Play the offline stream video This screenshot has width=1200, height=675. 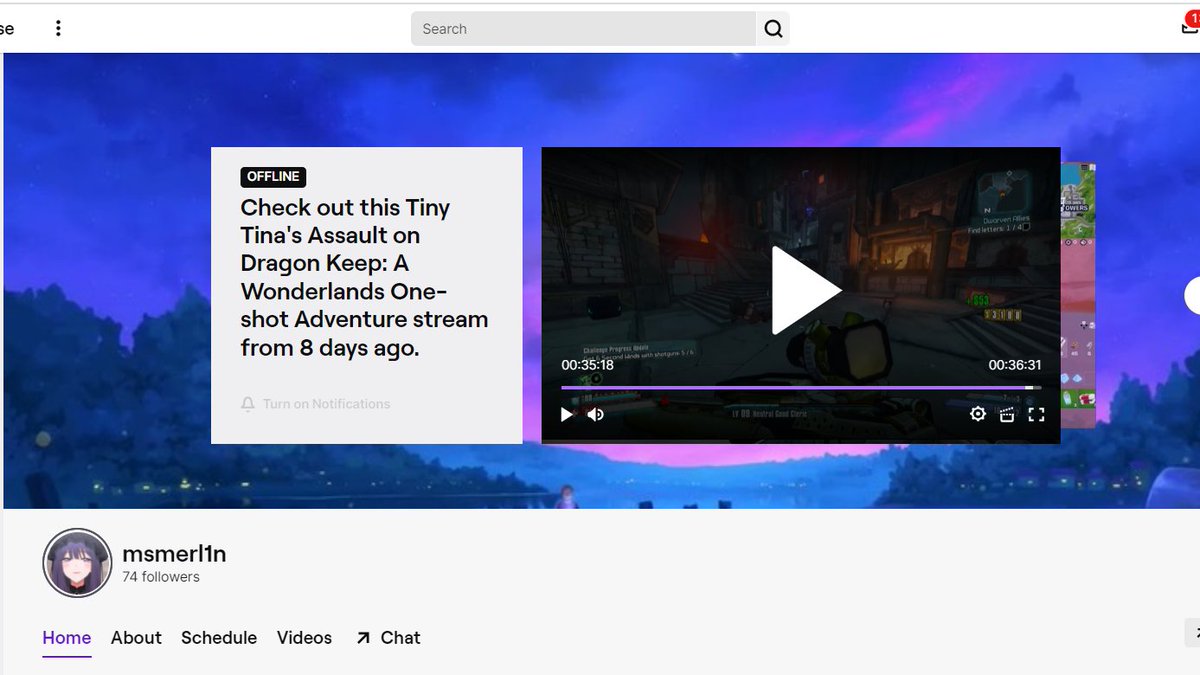(800, 289)
